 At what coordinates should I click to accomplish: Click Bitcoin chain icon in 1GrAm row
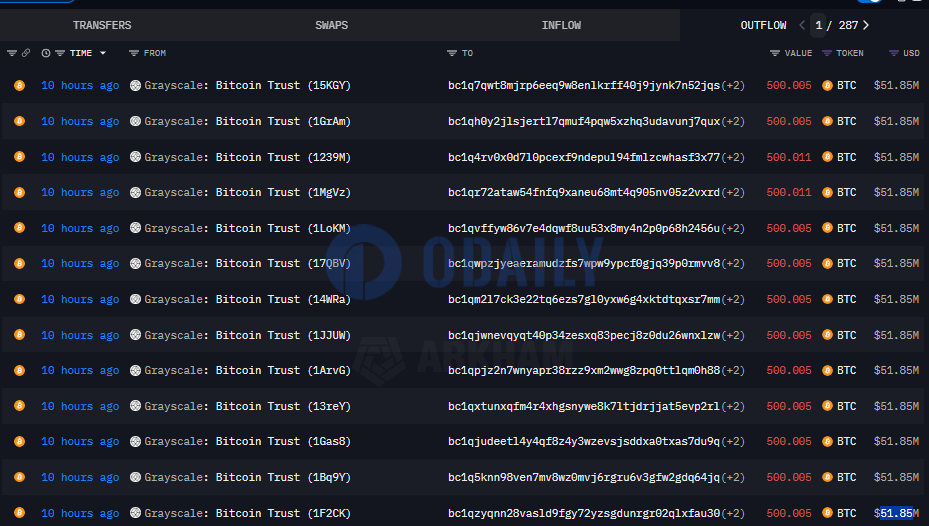click(20, 121)
